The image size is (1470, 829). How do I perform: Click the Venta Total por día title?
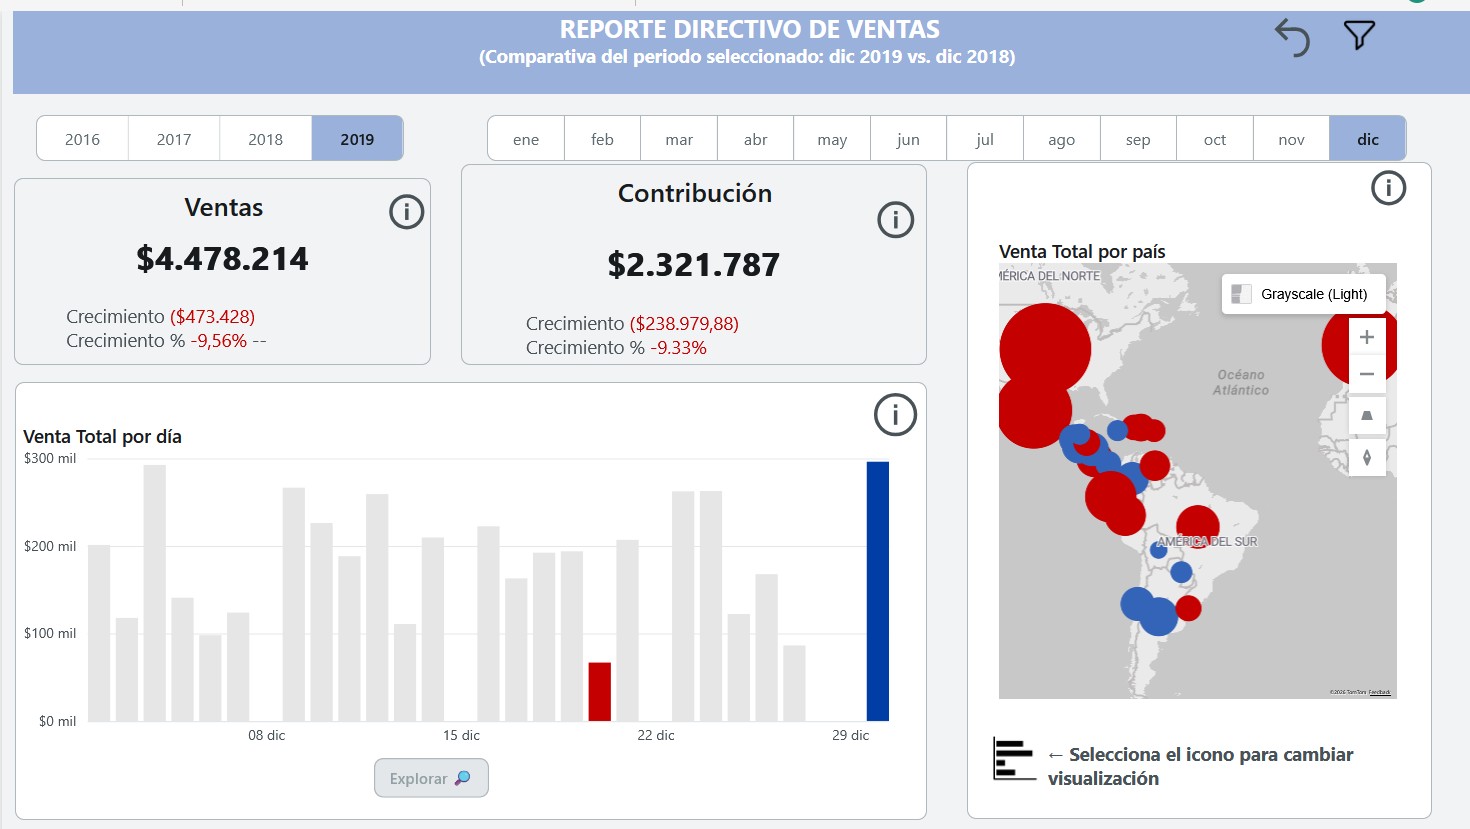tap(102, 437)
